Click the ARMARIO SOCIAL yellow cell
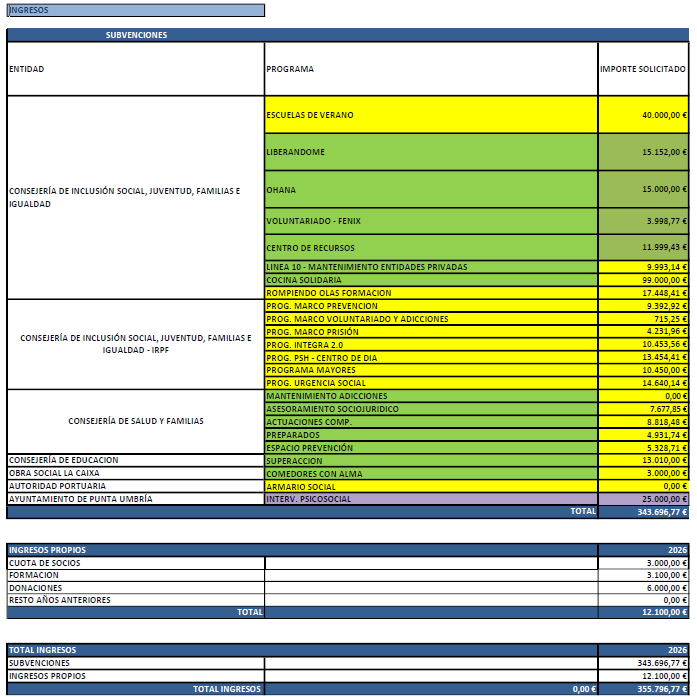The width and height of the screenshot is (697, 697). (431, 486)
